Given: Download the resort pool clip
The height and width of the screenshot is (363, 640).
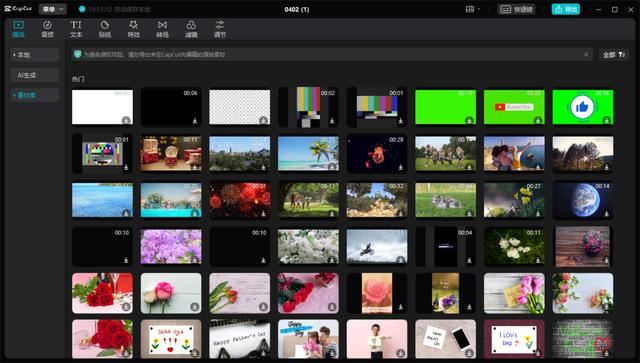Looking at the screenshot, I should tap(195, 213).
